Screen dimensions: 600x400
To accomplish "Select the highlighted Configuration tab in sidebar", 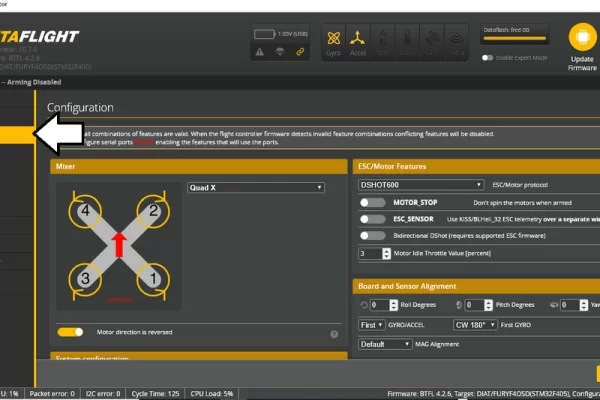I will pos(17,133).
